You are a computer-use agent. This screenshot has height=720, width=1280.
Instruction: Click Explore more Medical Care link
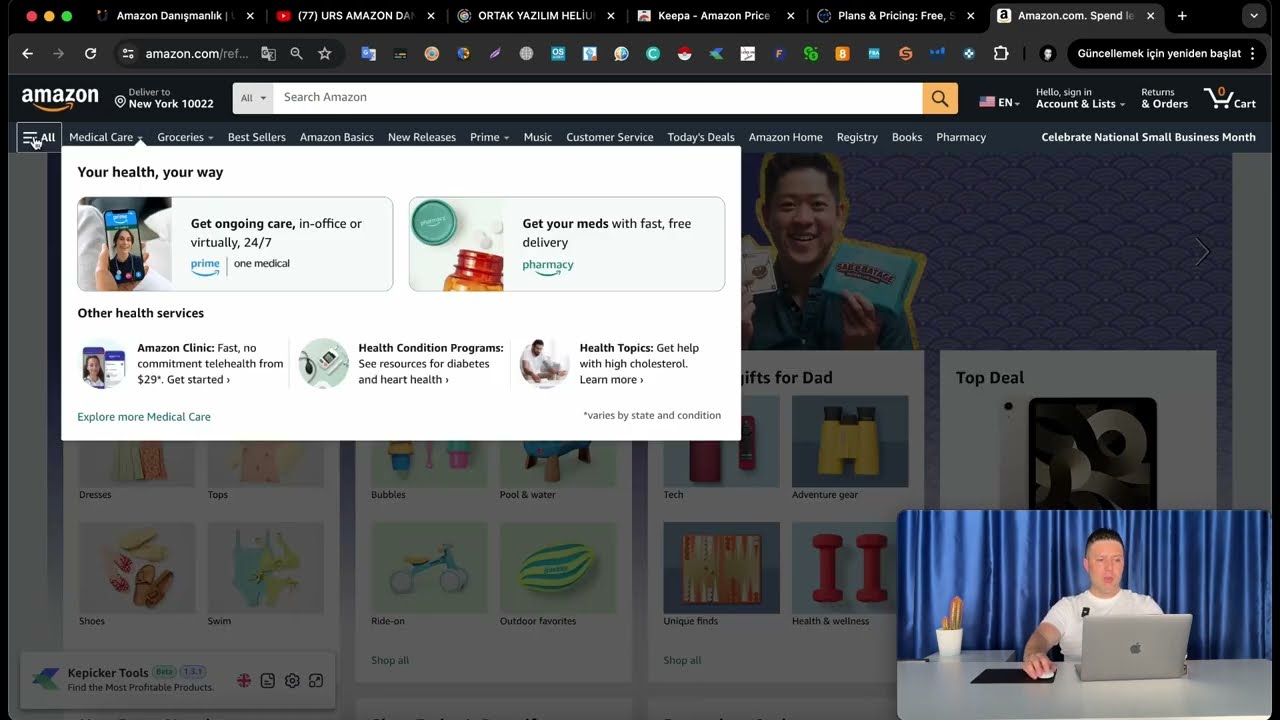click(x=144, y=417)
